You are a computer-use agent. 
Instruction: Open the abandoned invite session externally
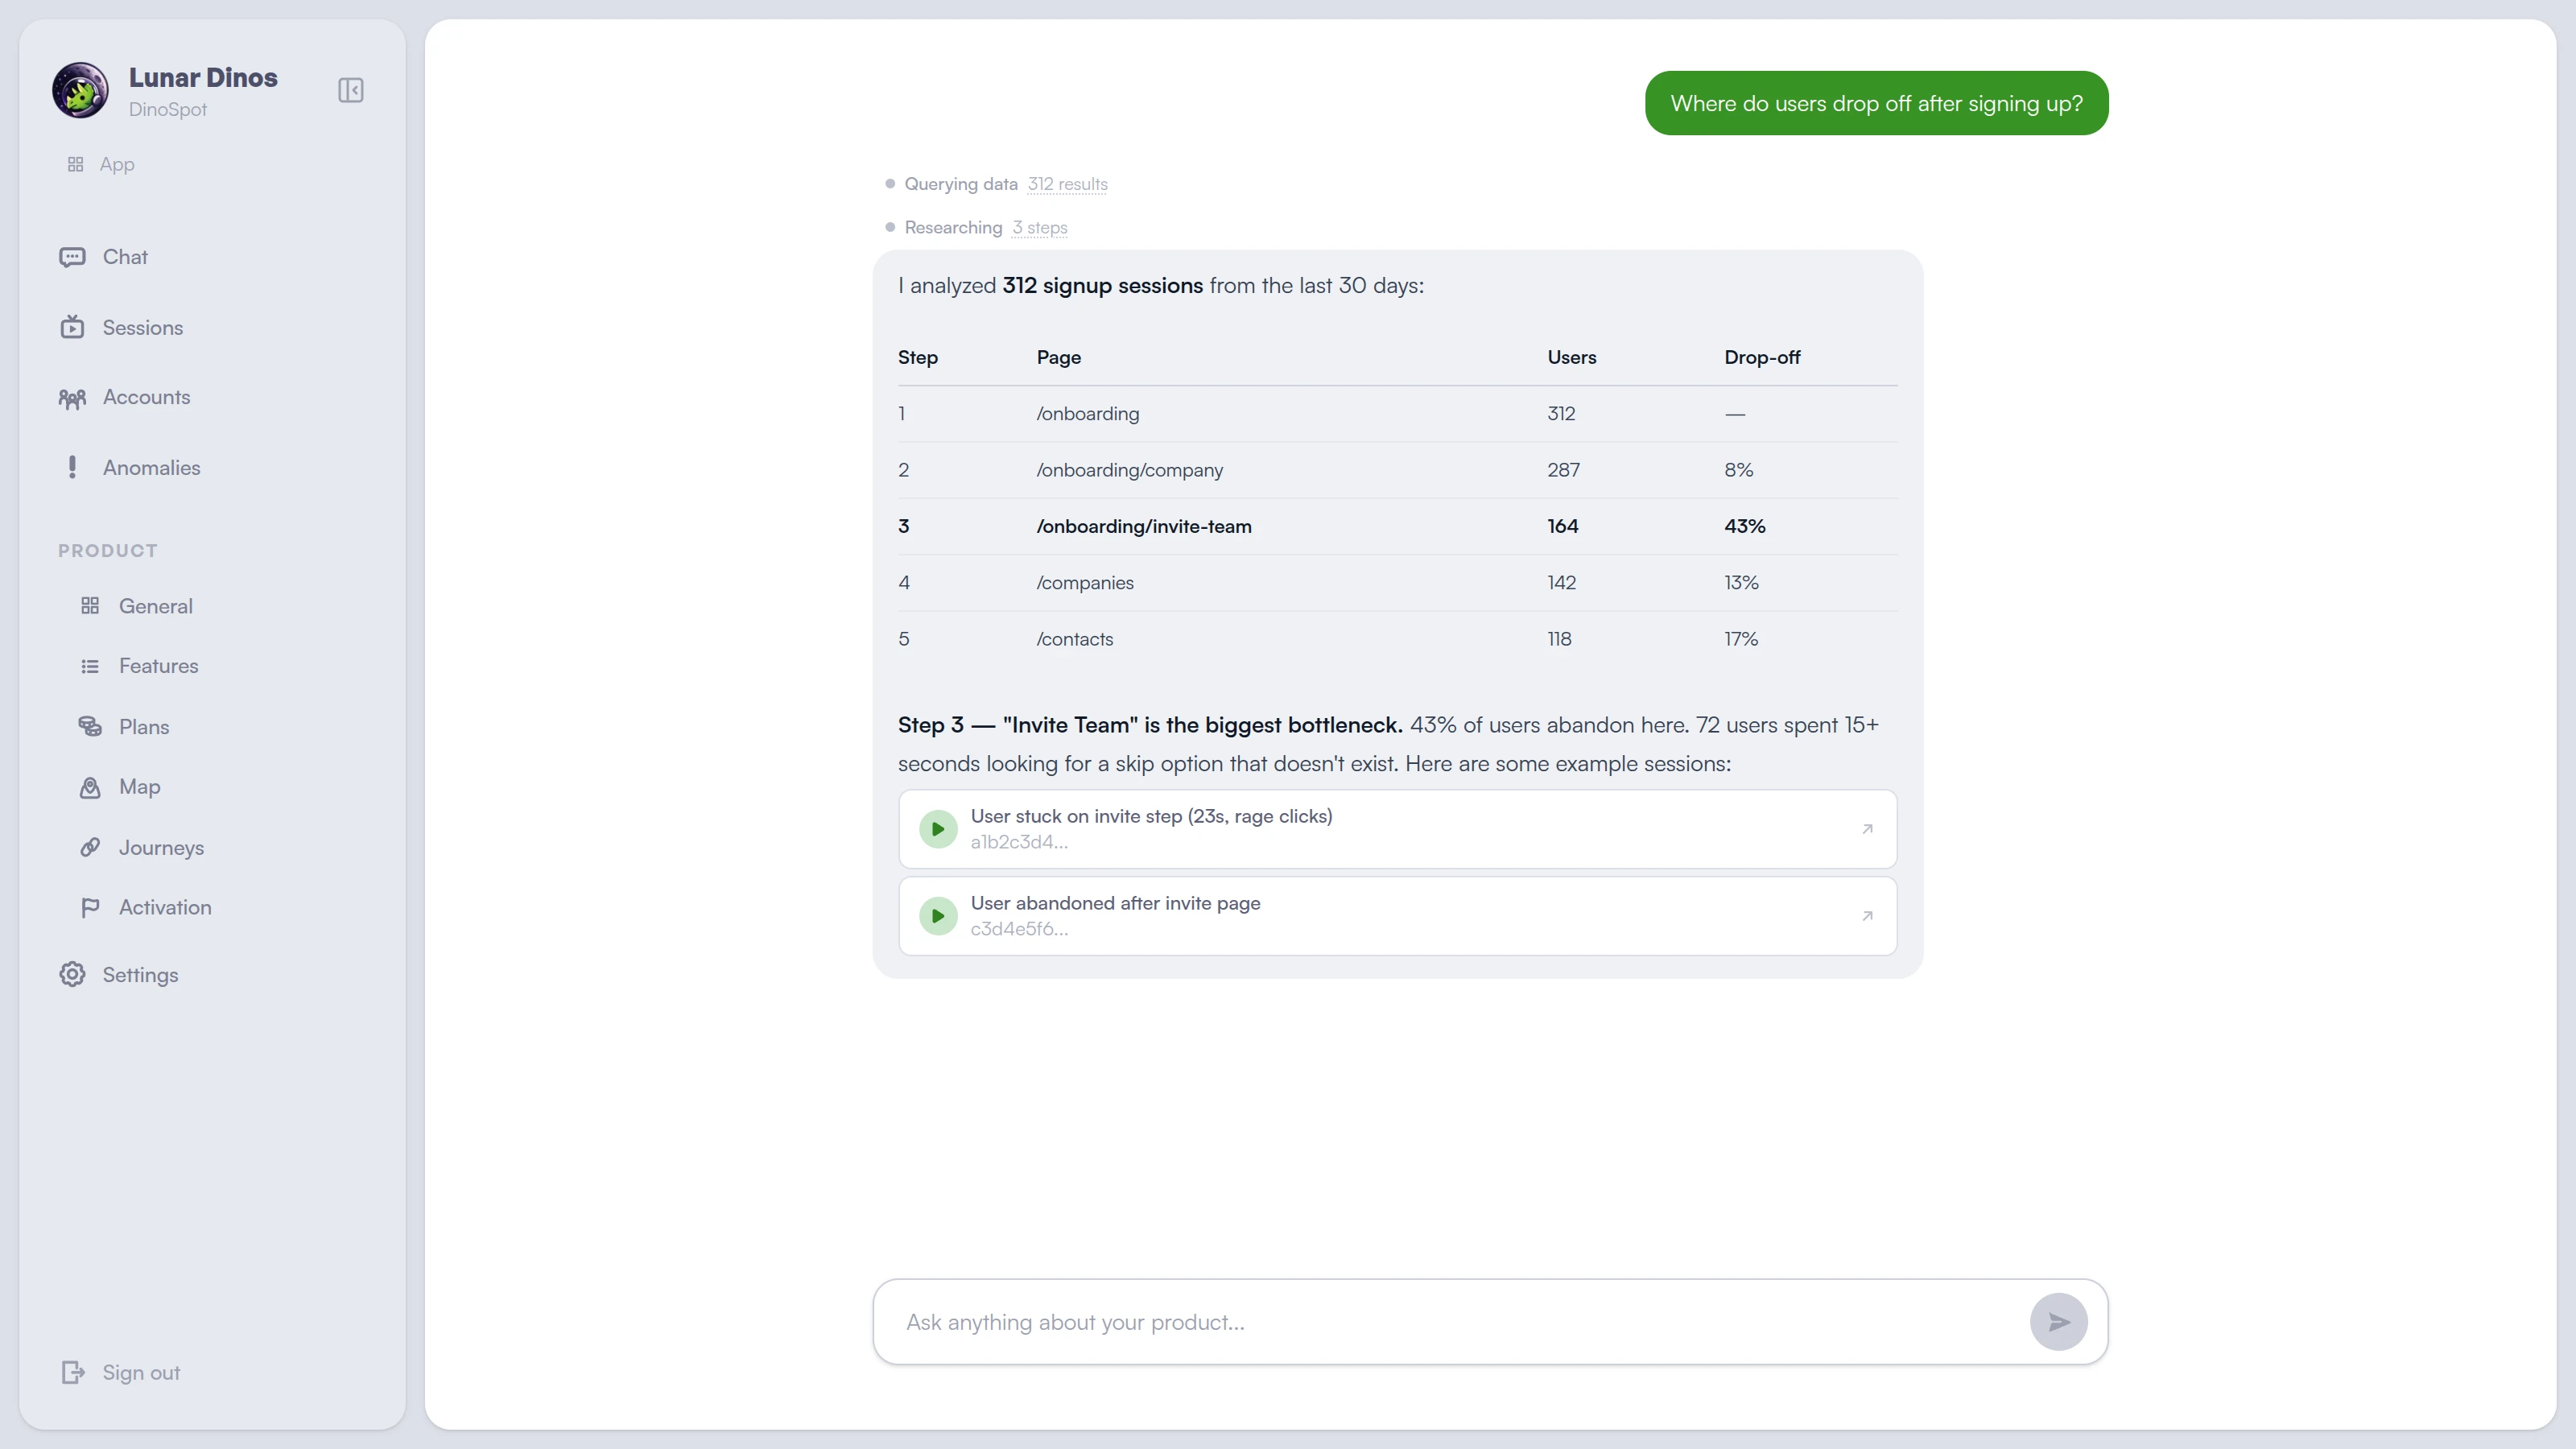pos(1868,915)
